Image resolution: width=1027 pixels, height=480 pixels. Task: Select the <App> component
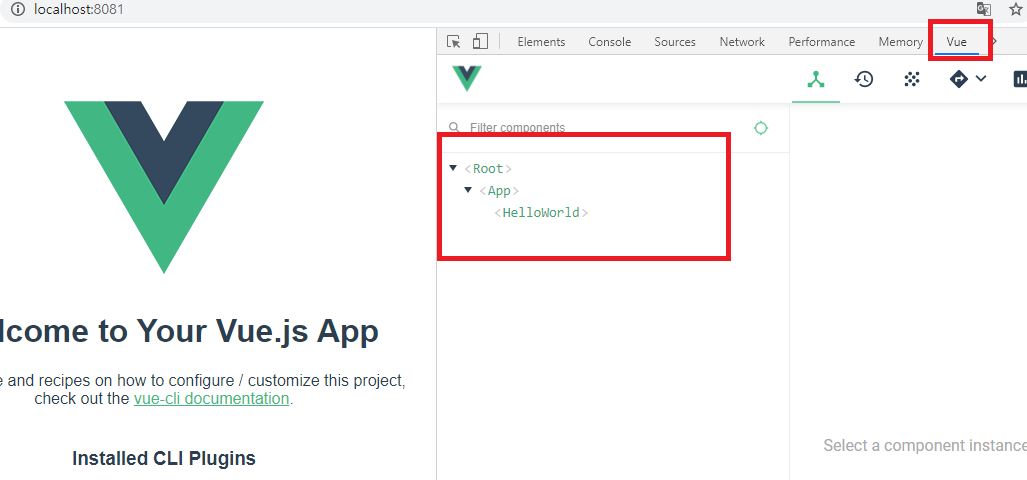(x=499, y=191)
